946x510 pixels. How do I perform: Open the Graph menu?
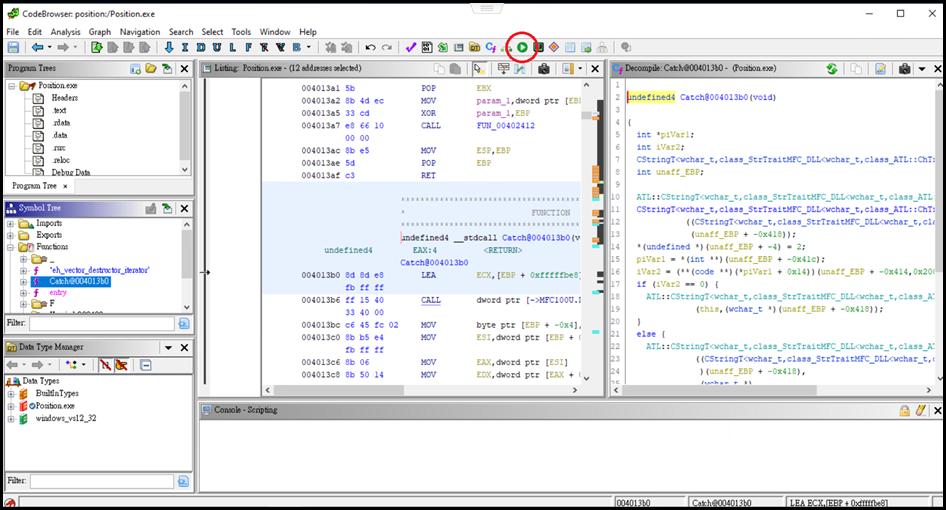click(100, 31)
